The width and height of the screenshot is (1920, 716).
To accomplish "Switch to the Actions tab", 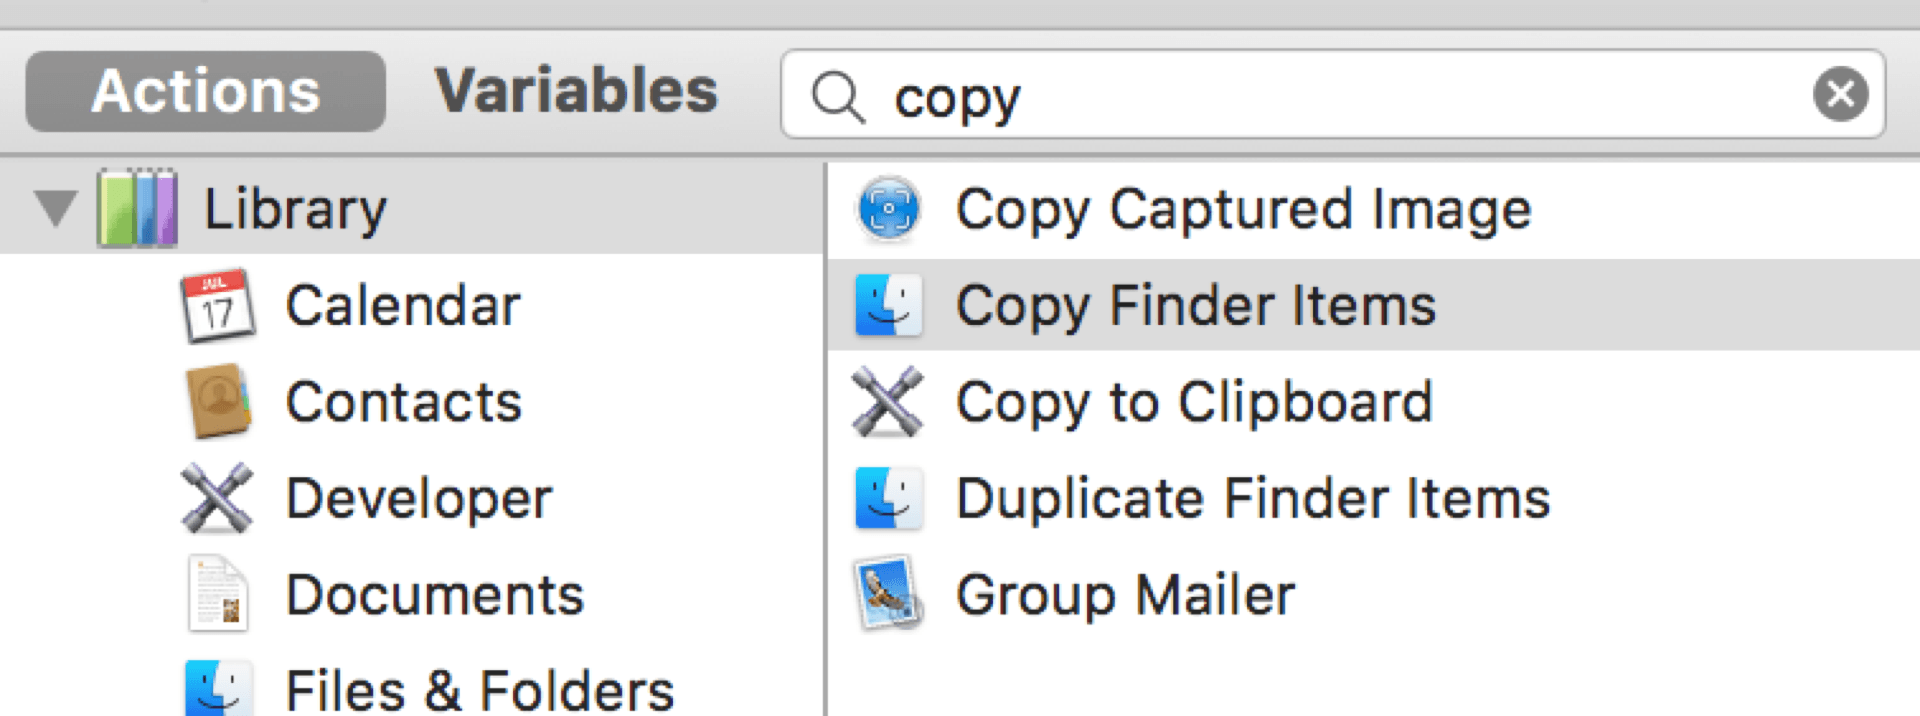I will tap(206, 92).
